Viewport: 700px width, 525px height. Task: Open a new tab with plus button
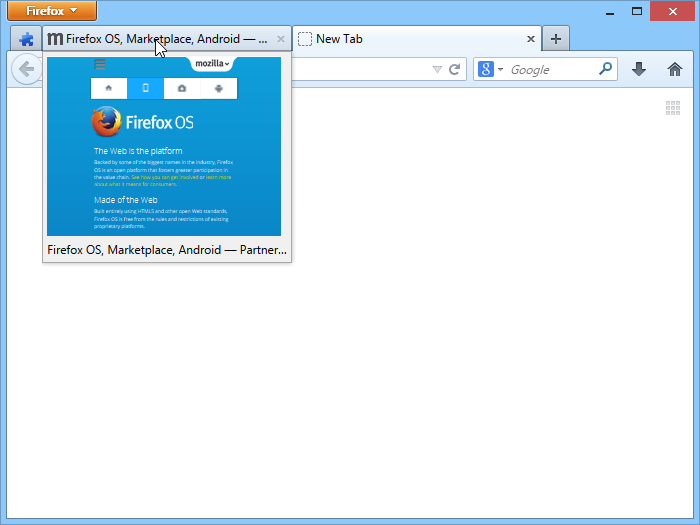pos(556,40)
